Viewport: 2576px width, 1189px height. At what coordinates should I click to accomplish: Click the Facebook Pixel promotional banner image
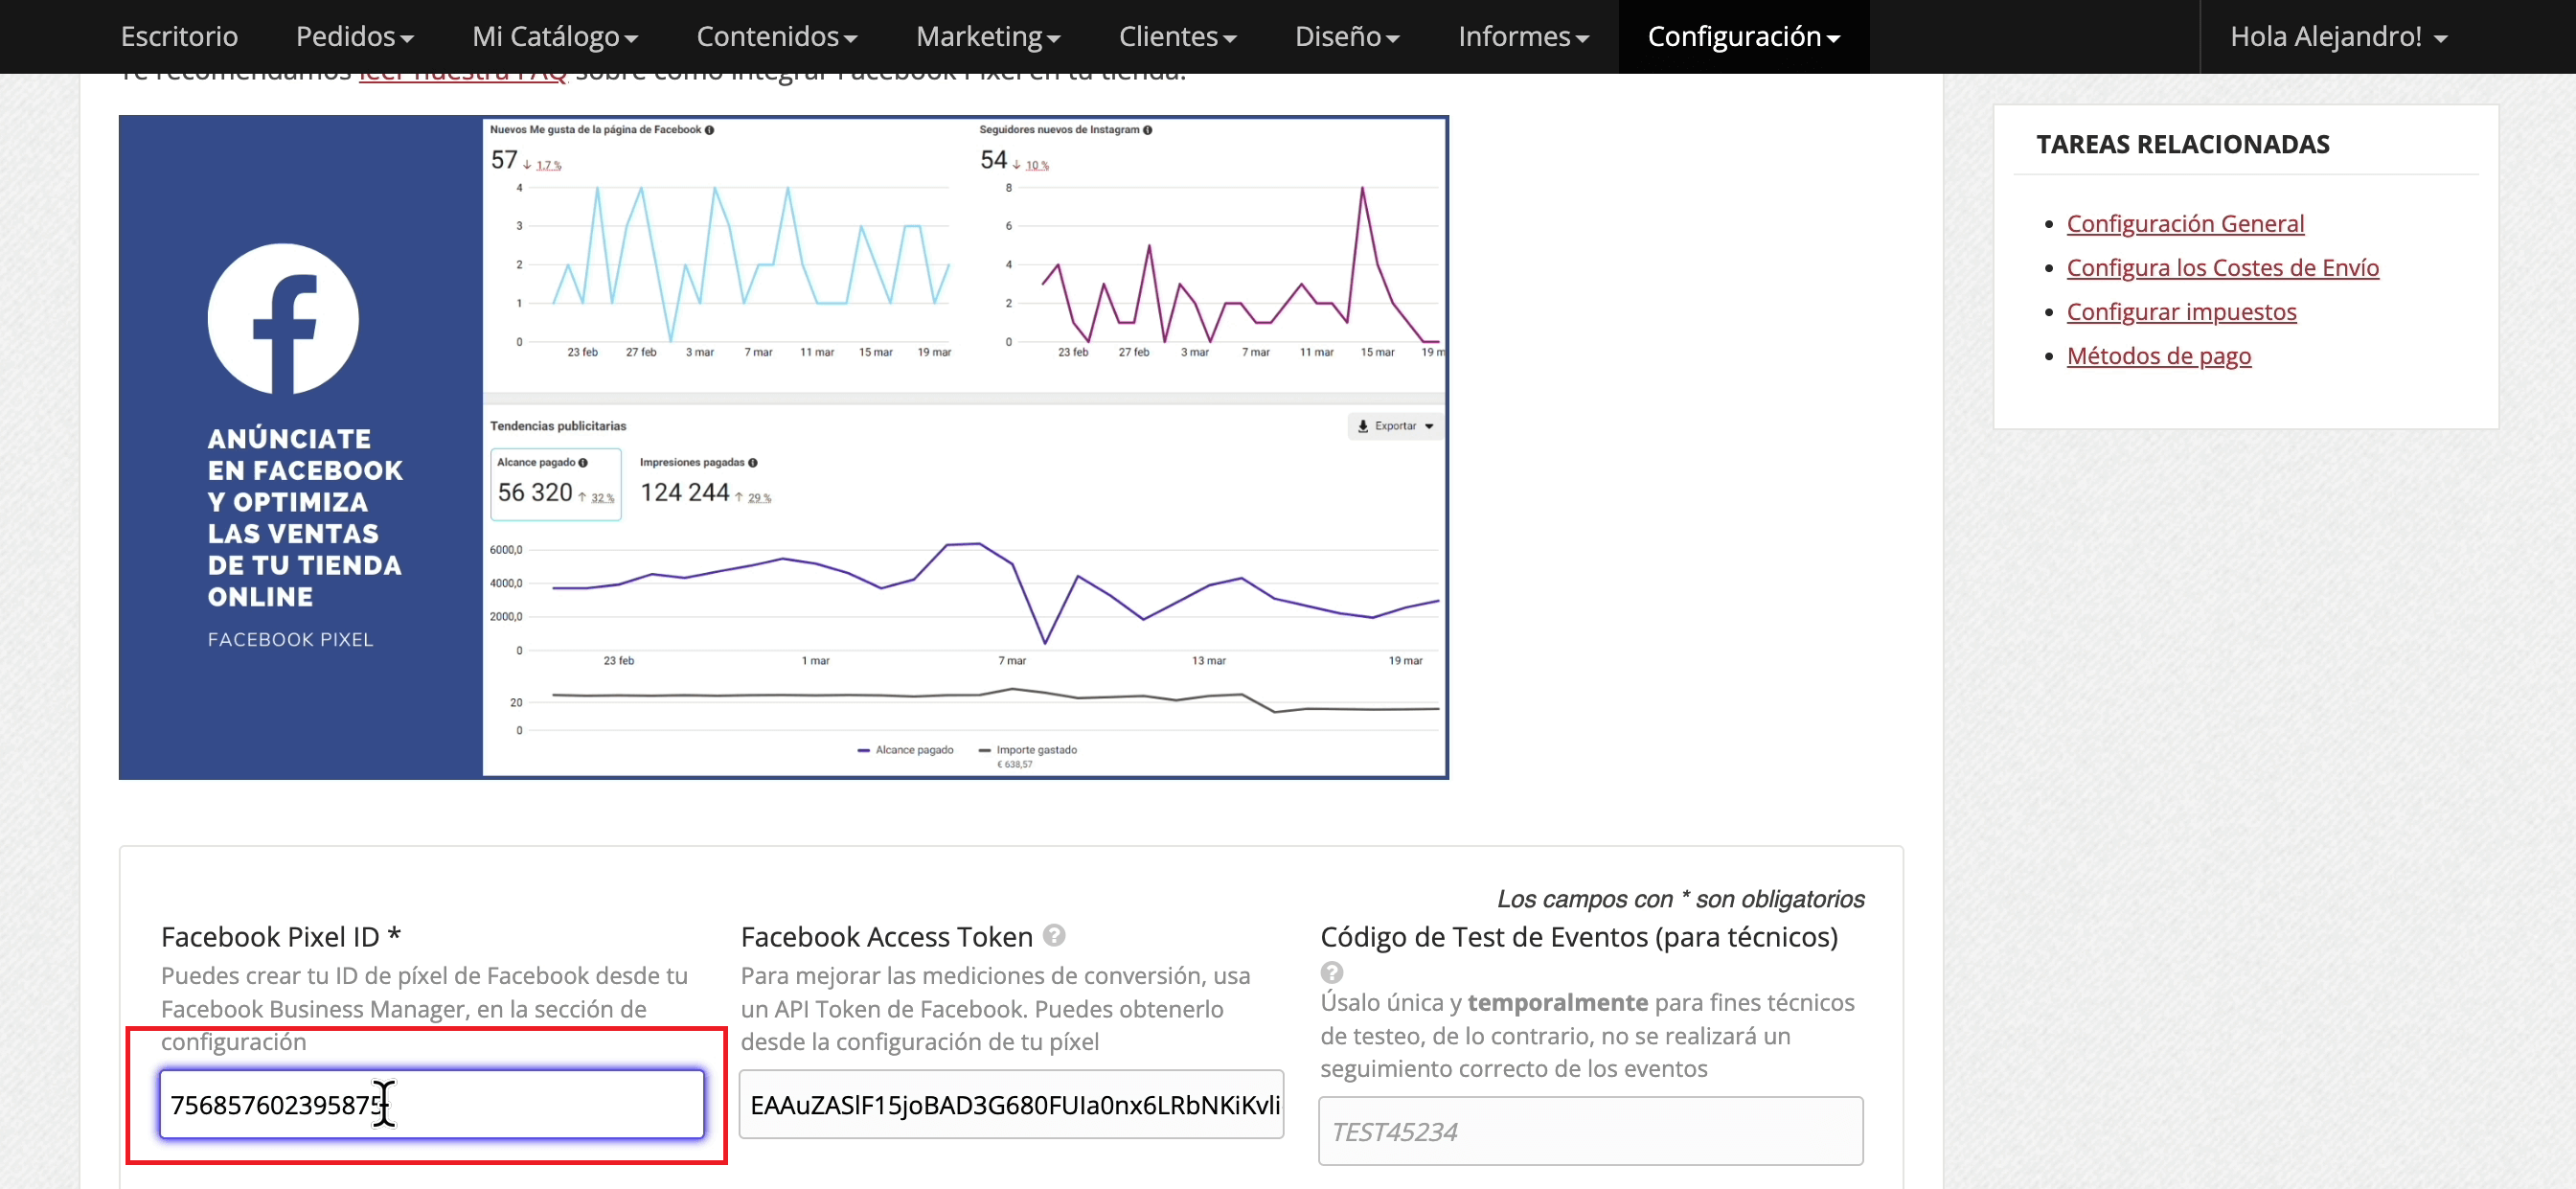coord(783,447)
